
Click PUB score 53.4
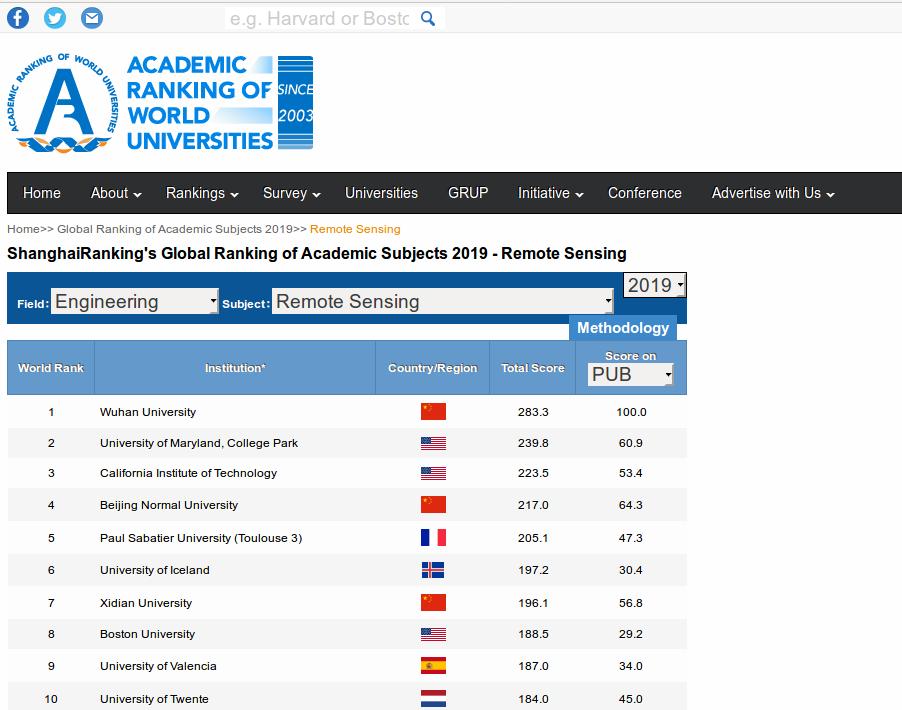point(630,473)
